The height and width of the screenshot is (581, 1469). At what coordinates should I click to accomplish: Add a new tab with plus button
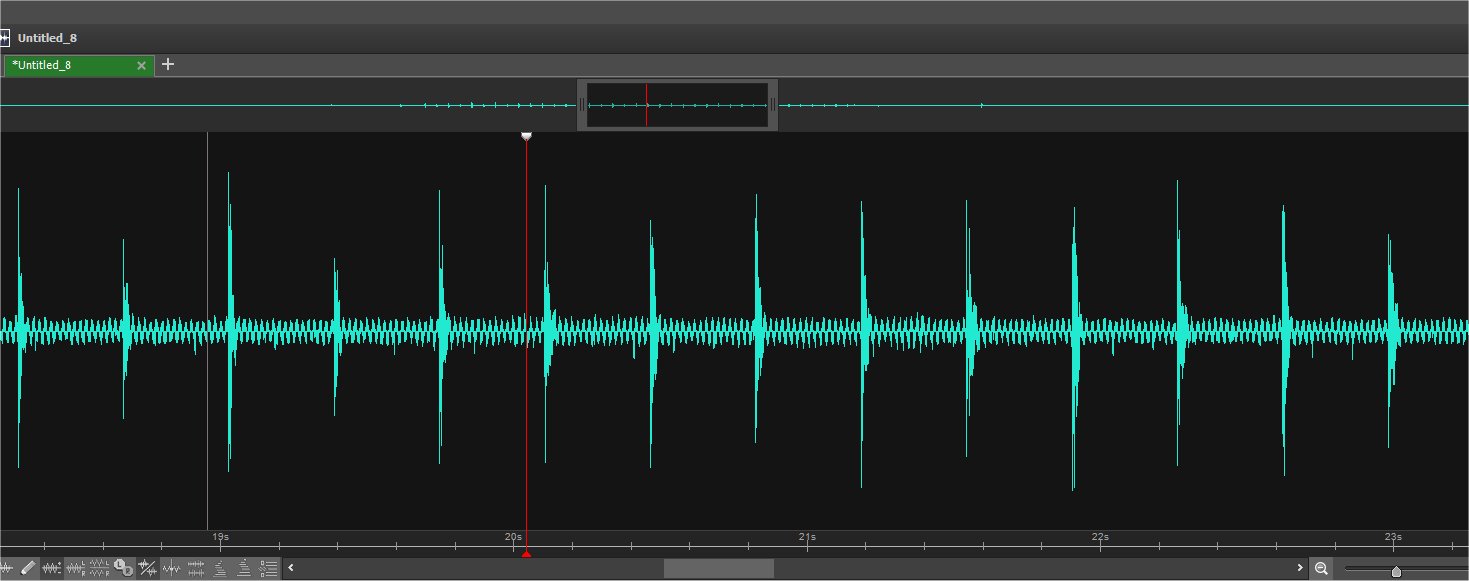pyautogui.click(x=168, y=64)
